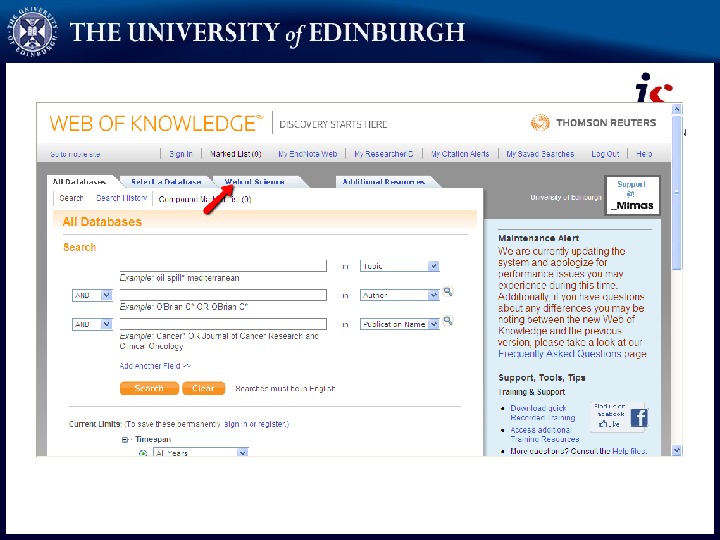Click the vertical scrollbar thumb

(x=676, y=193)
